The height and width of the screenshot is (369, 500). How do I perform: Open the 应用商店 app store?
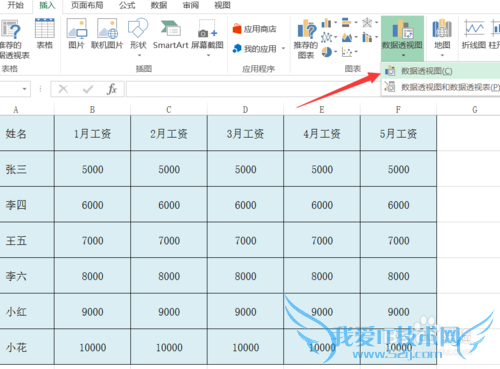255,29
